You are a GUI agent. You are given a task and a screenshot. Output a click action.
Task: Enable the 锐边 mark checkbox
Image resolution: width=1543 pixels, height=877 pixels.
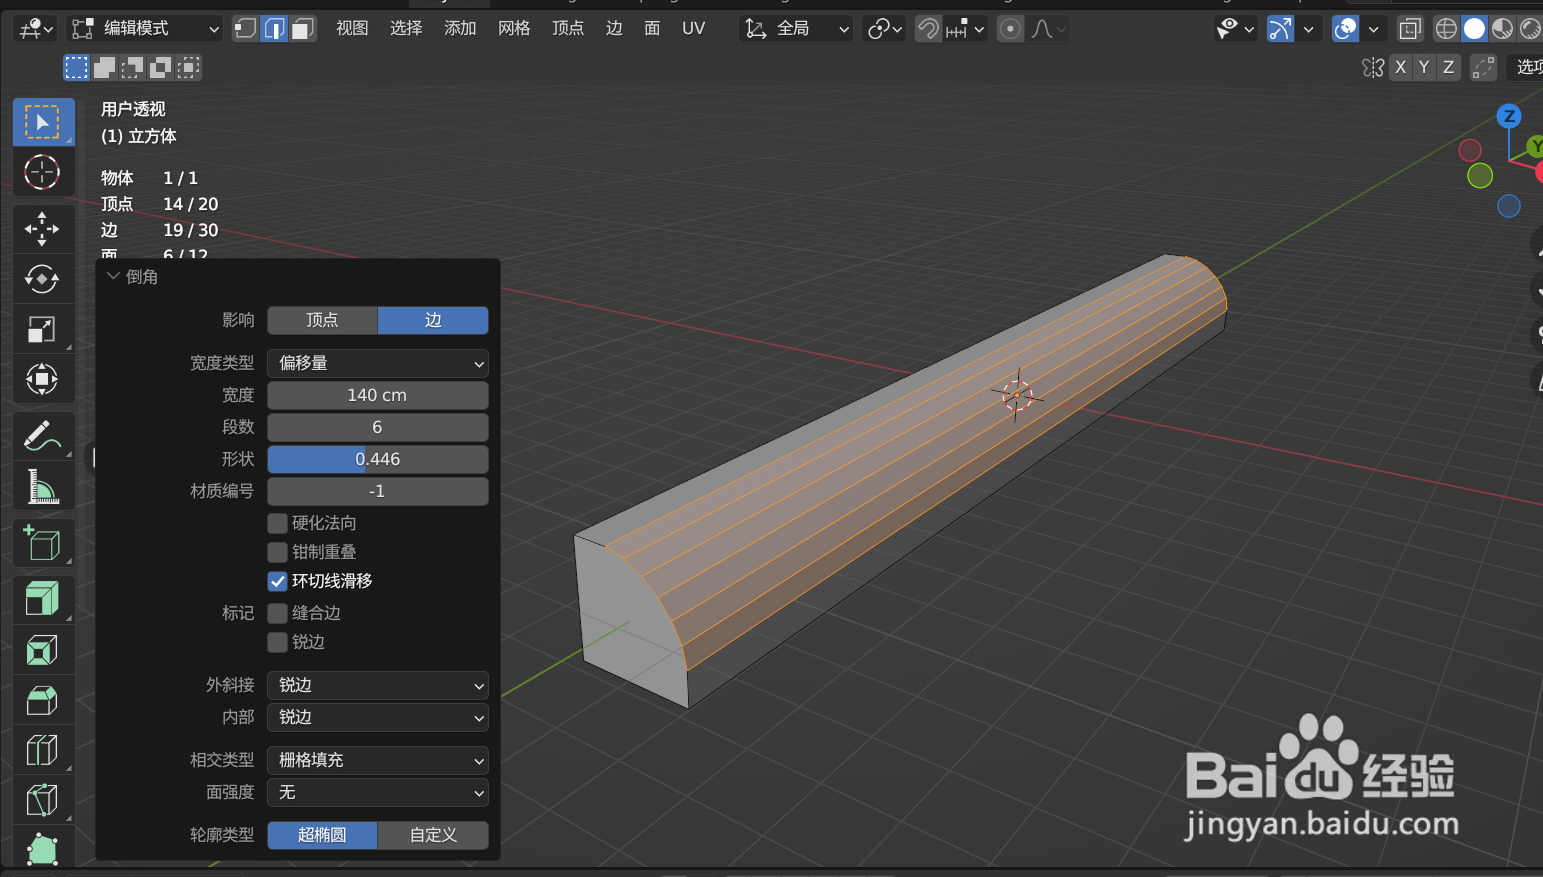pos(278,642)
